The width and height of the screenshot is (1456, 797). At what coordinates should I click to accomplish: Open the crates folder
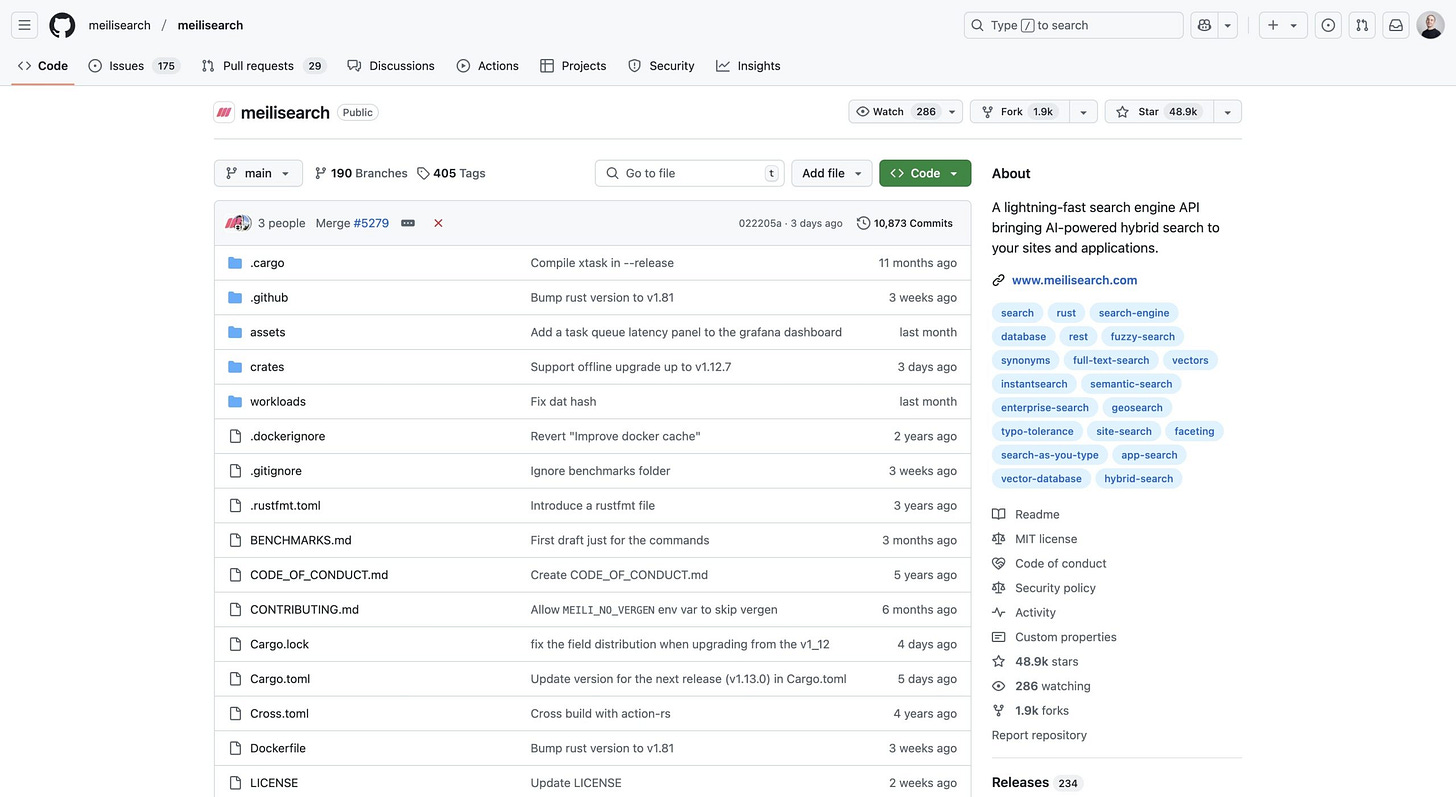tap(267, 367)
